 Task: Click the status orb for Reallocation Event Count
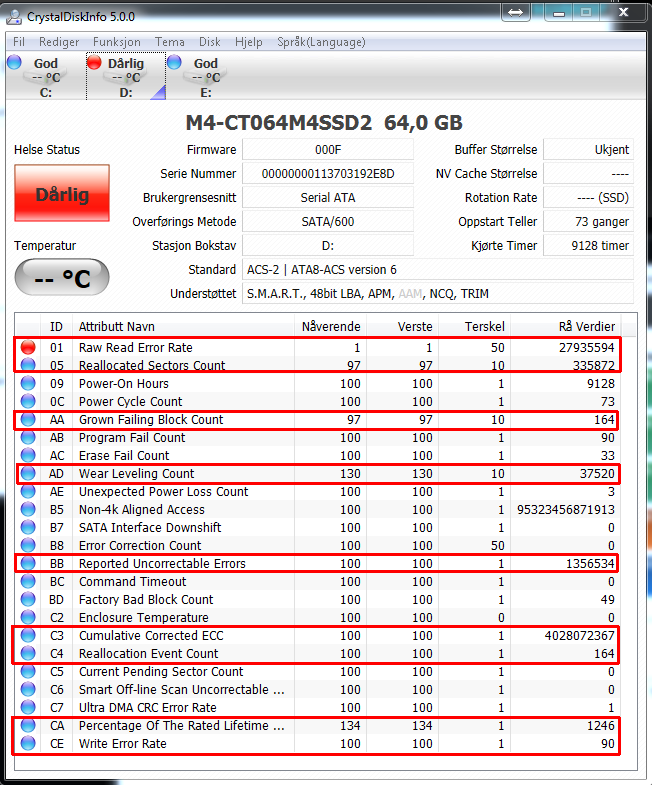tap(28, 653)
